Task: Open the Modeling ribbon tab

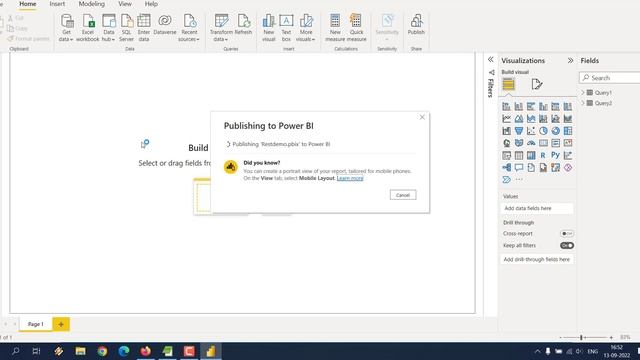Action: click(91, 4)
